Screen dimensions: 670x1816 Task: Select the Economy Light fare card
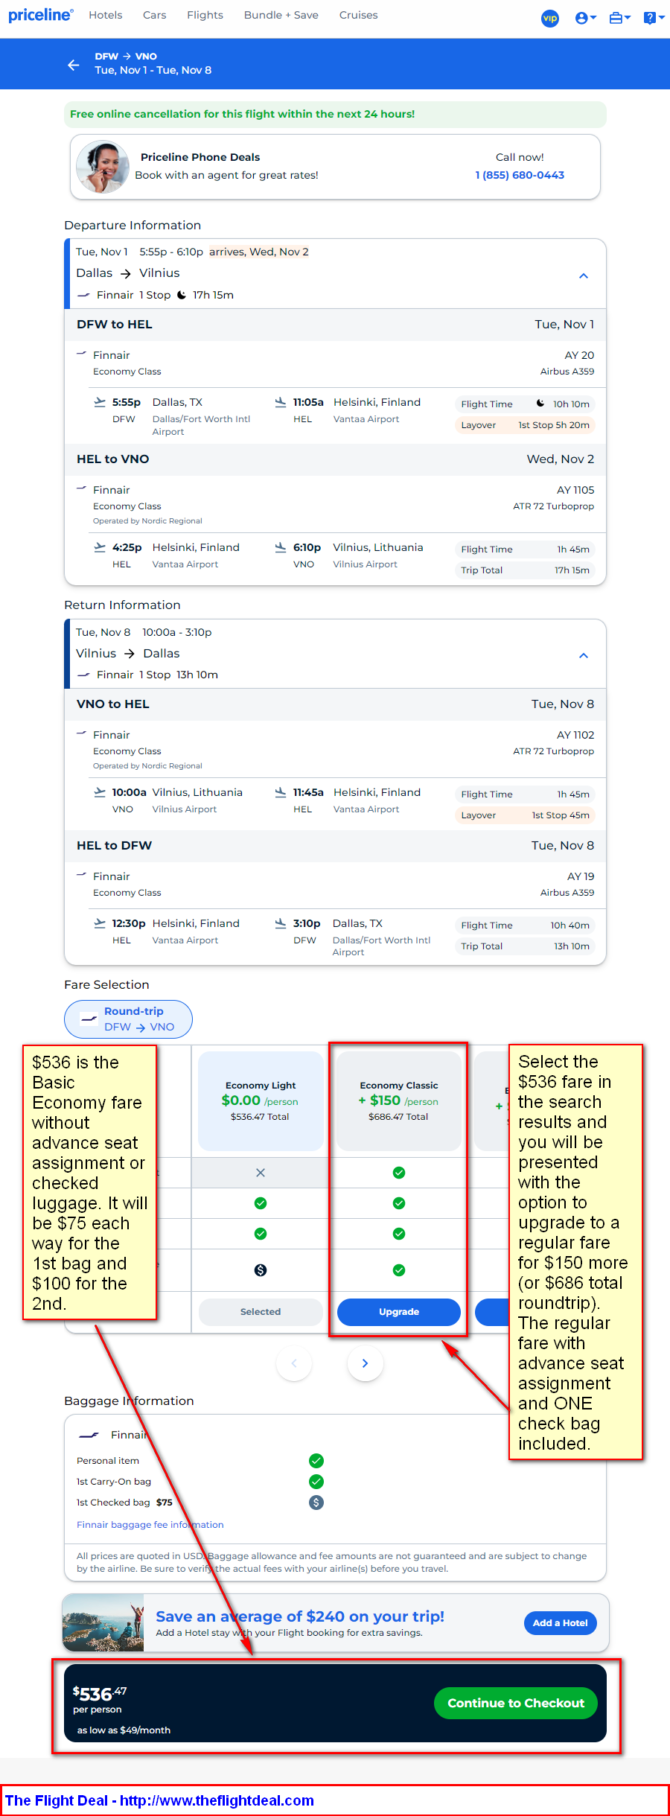tap(261, 1101)
